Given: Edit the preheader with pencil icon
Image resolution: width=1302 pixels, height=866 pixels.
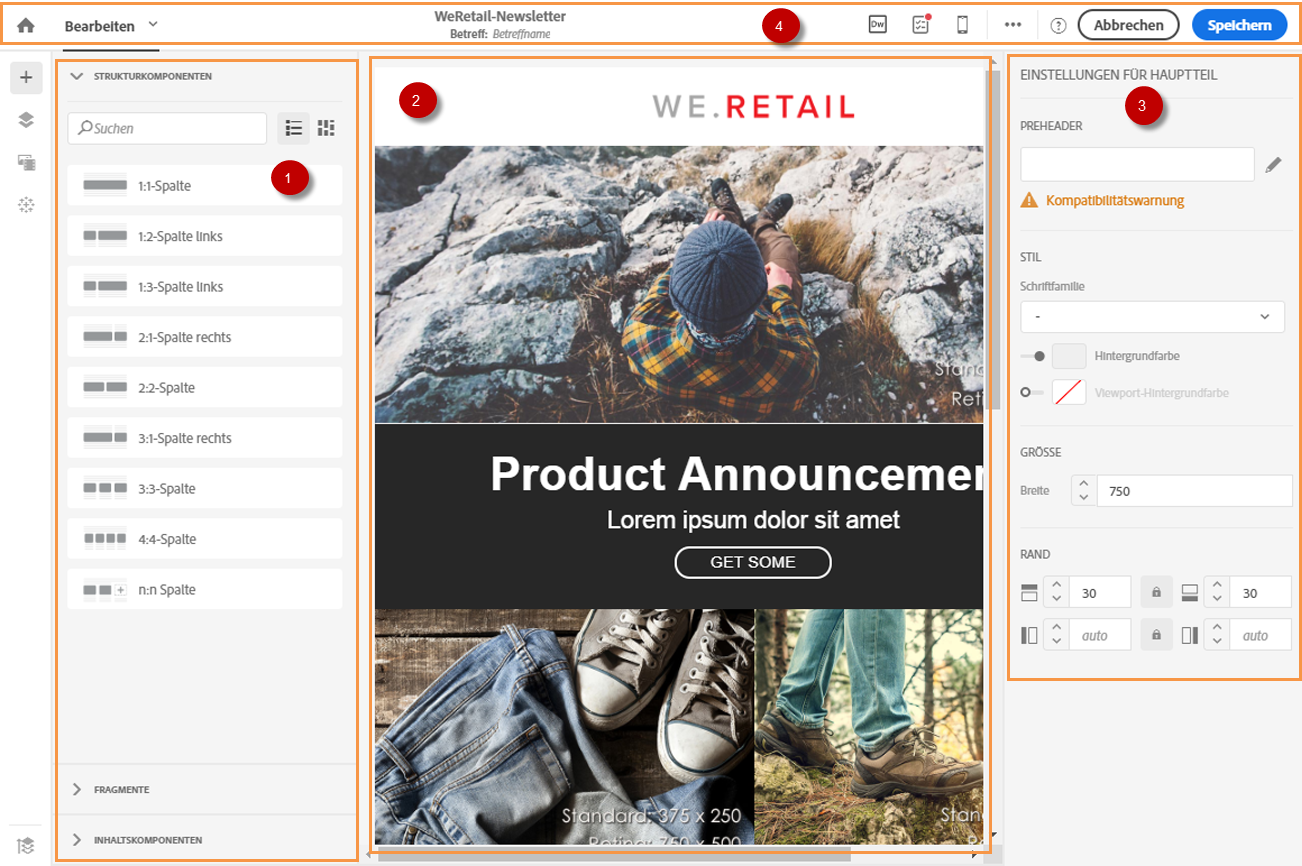Looking at the screenshot, I should [1273, 165].
